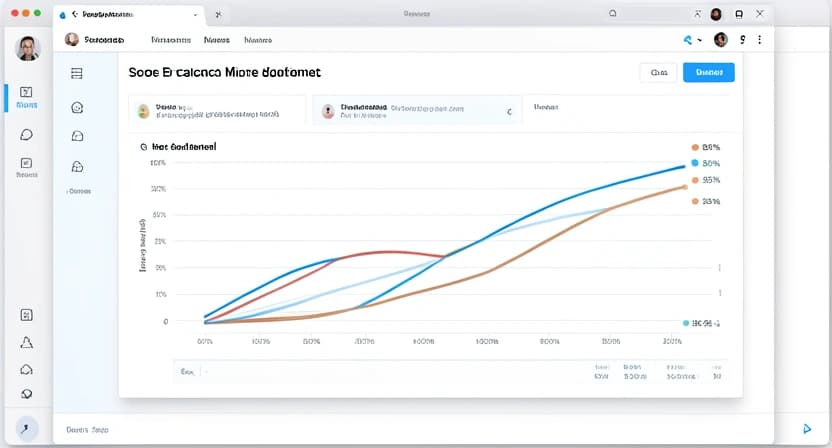Open the three-dot vertical menu at top right

(x=760, y=40)
